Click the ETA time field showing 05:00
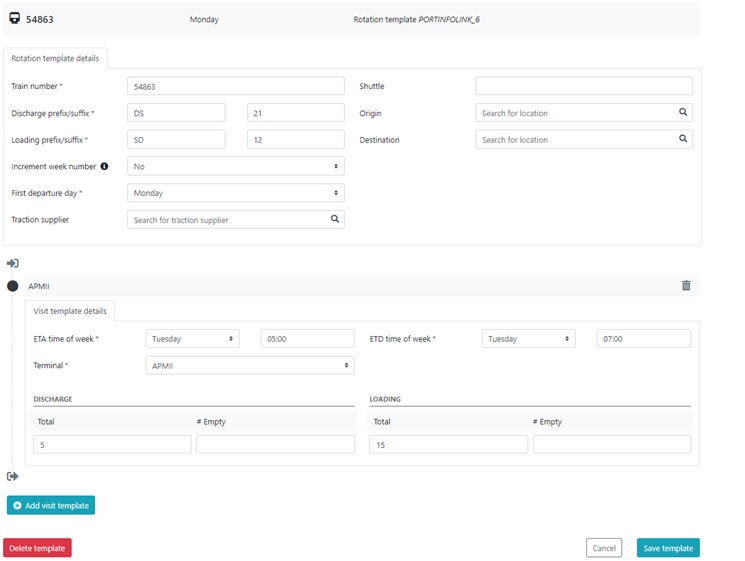The height and width of the screenshot is (561, 745). tap(307, 339)
